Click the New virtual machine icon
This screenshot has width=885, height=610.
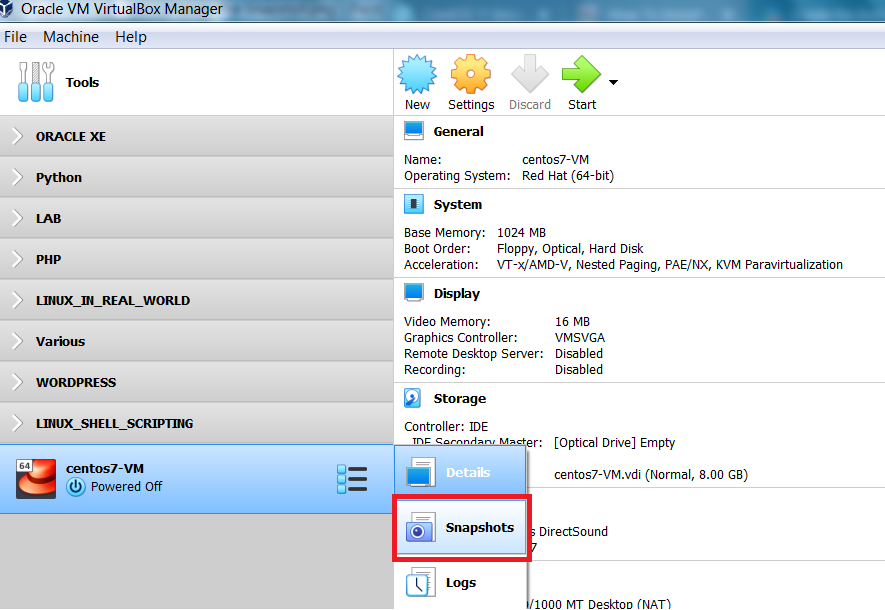pos(417,76)
